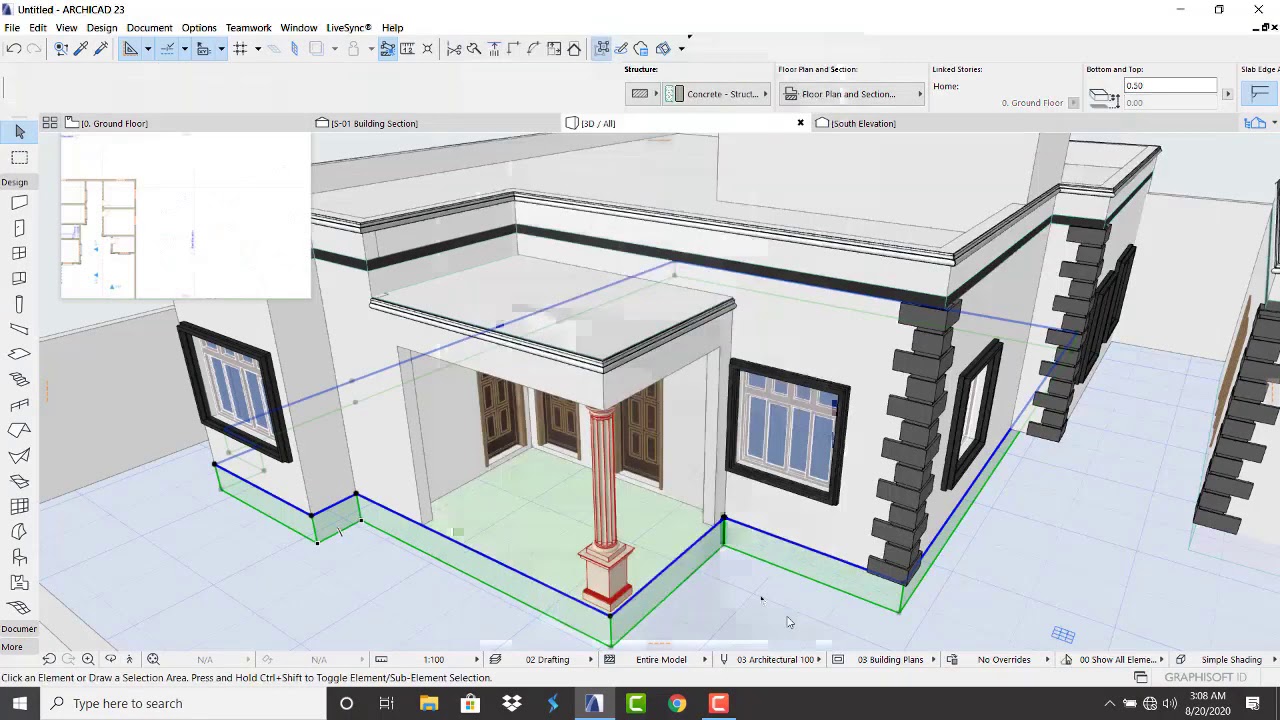Viewport: 1280px width, 720px height.
Task: Click the Windows Start button
Action: point(20,703)
